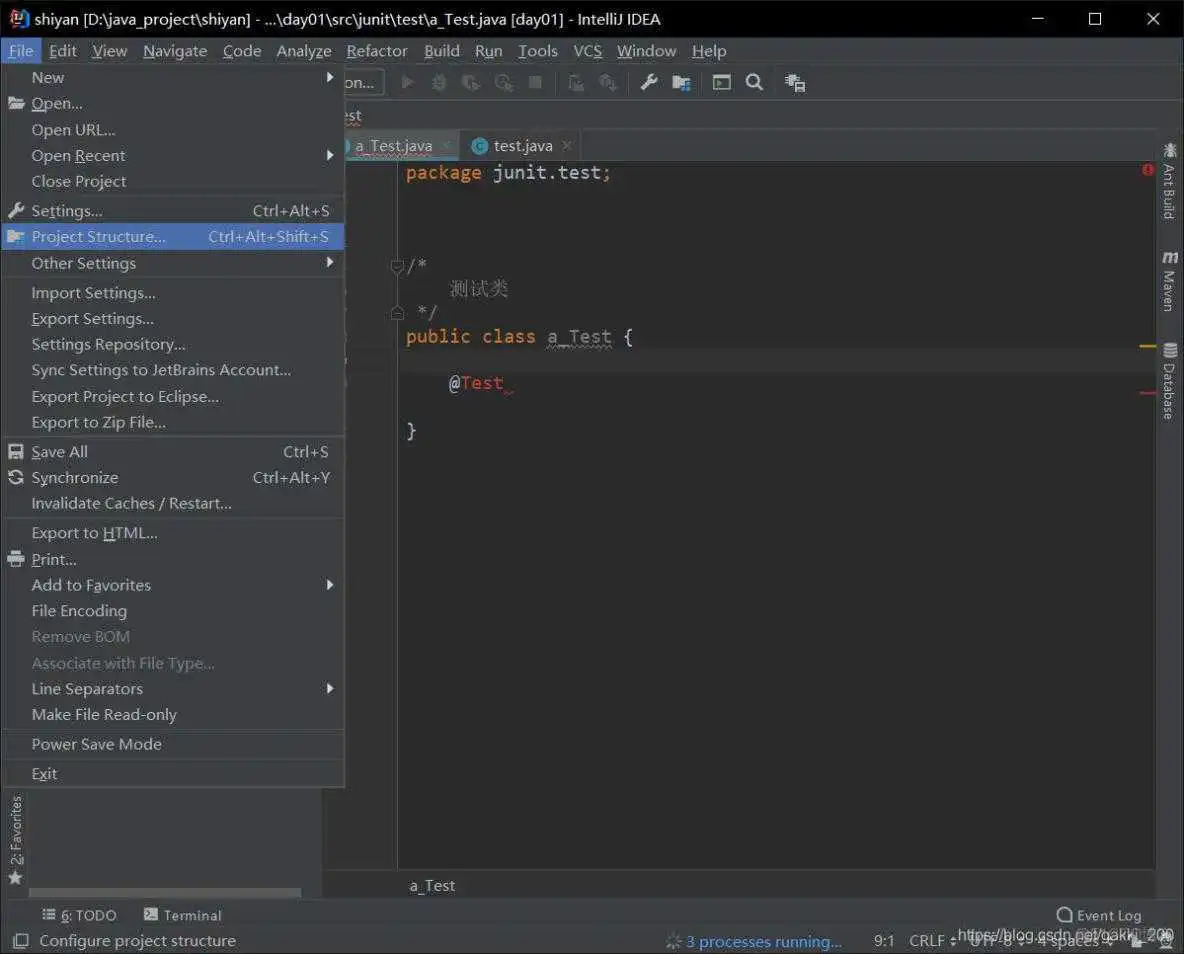The image size is (1184, 954).
Task: Click Save All in the File menu
Action: tap(59, 451)
